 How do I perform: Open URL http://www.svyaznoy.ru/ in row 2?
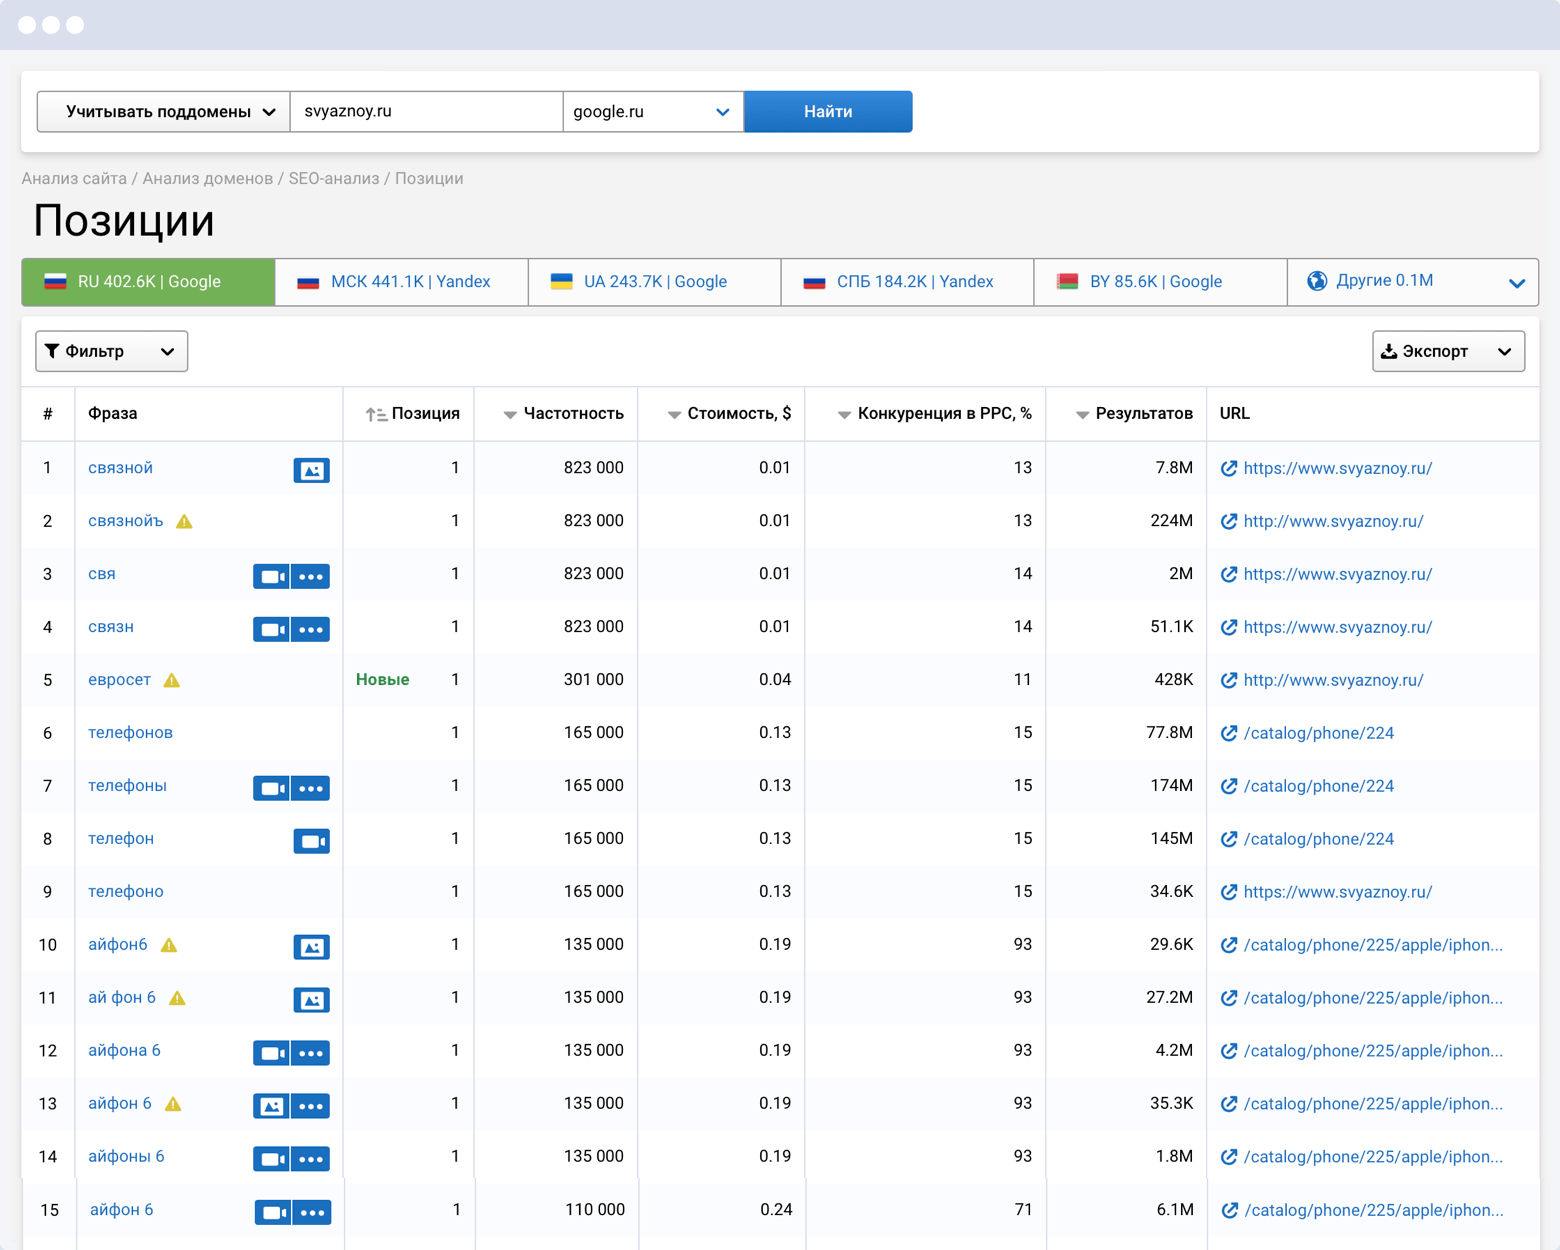[x=1333, y=521]
